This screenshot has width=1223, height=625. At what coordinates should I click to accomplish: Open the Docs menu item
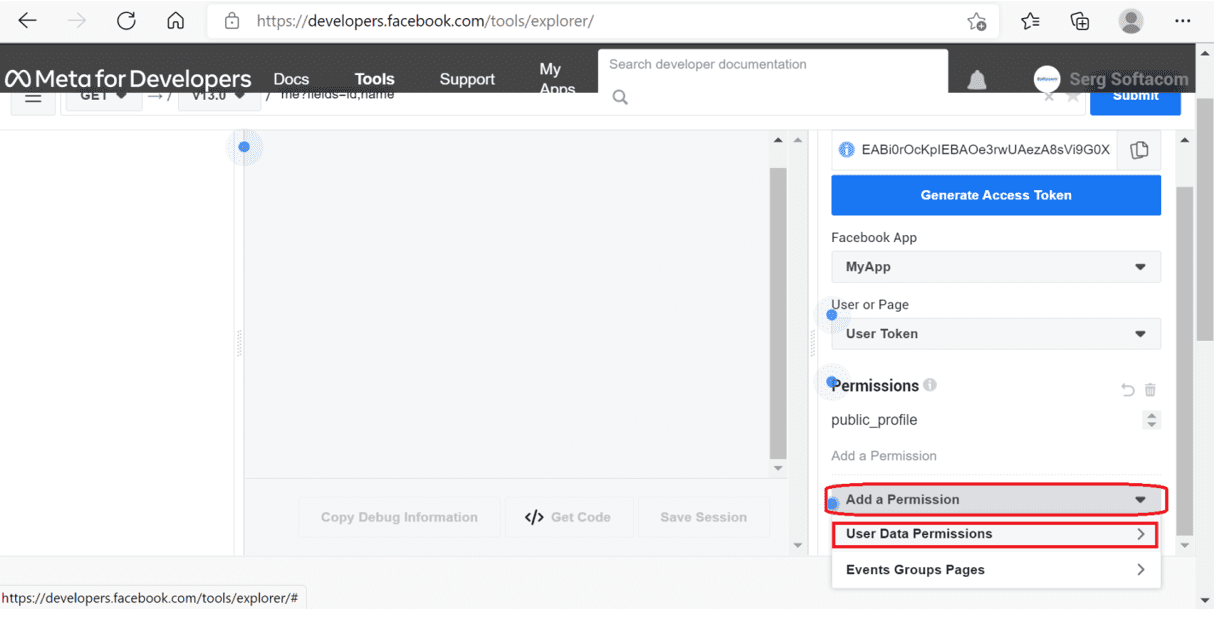pyautogui.click(x=291, y=79)
